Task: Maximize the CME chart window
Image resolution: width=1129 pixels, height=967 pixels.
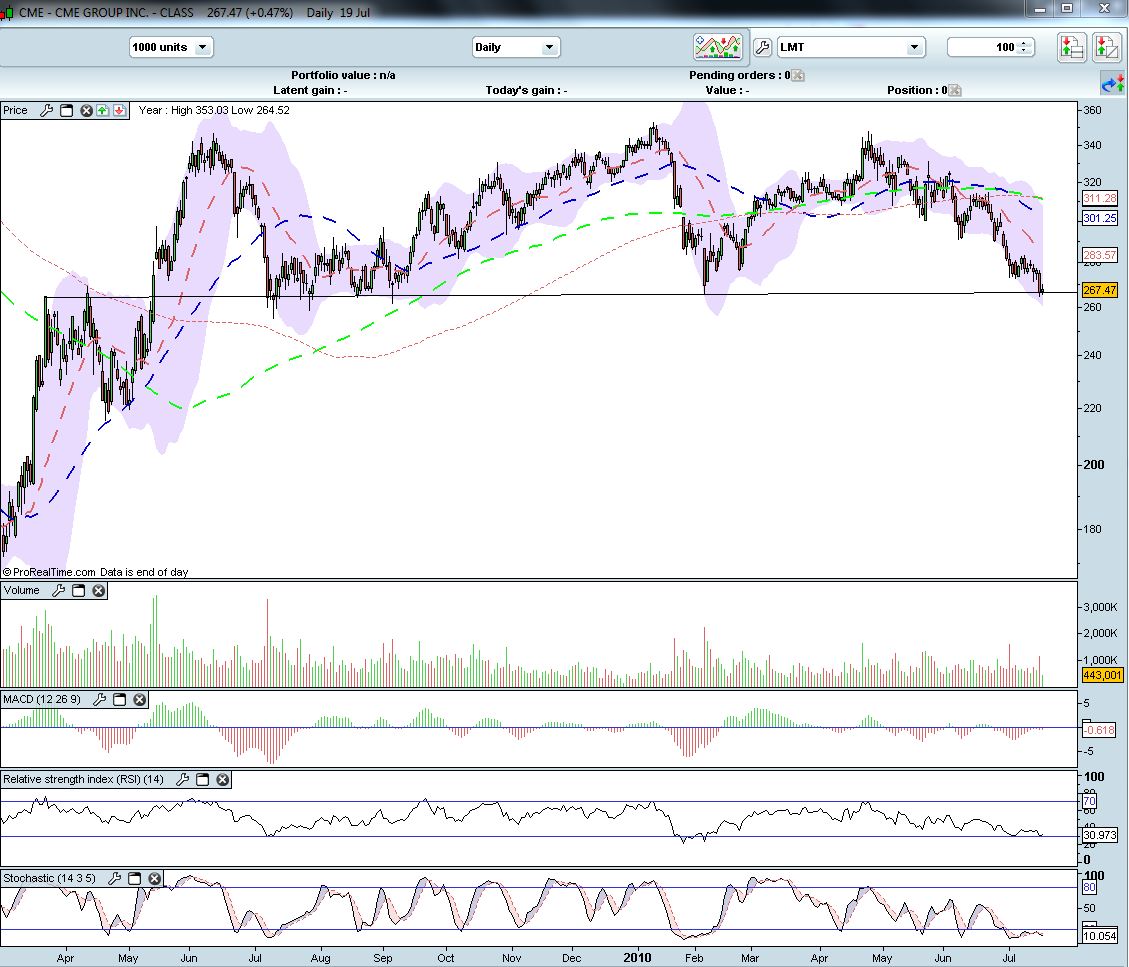Action: point(1067,9)
